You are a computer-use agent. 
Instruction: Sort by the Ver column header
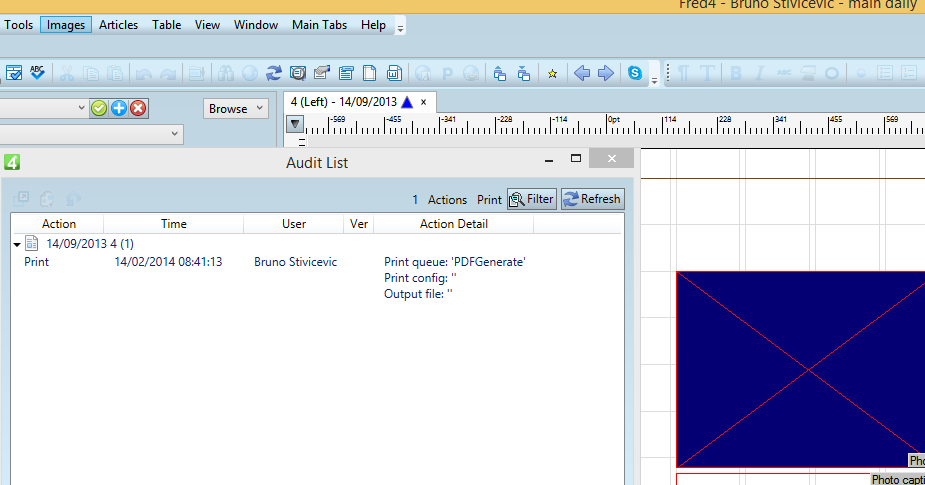tap(359, 224)
